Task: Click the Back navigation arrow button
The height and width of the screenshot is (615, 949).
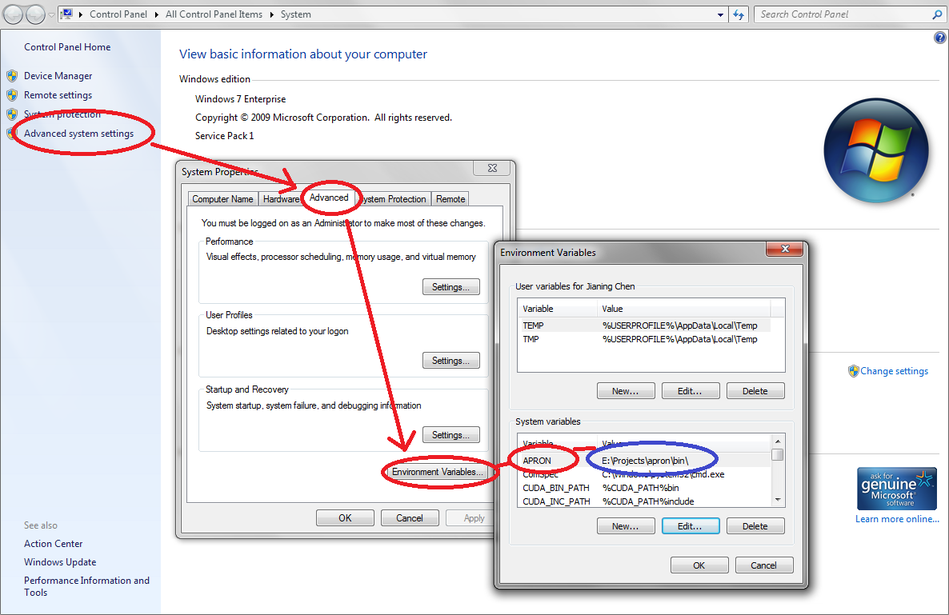Action: (13, 14)
